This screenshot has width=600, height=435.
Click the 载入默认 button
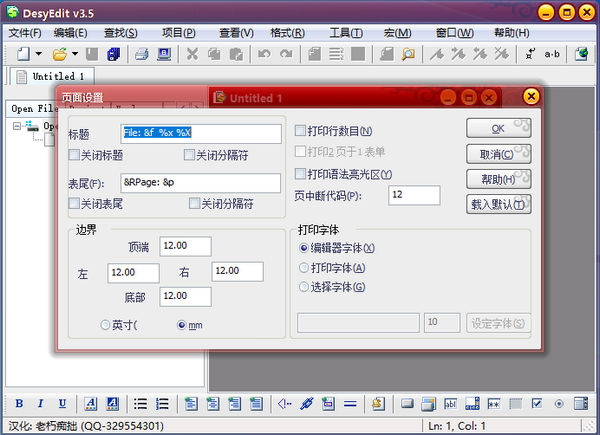coord(497,204)
